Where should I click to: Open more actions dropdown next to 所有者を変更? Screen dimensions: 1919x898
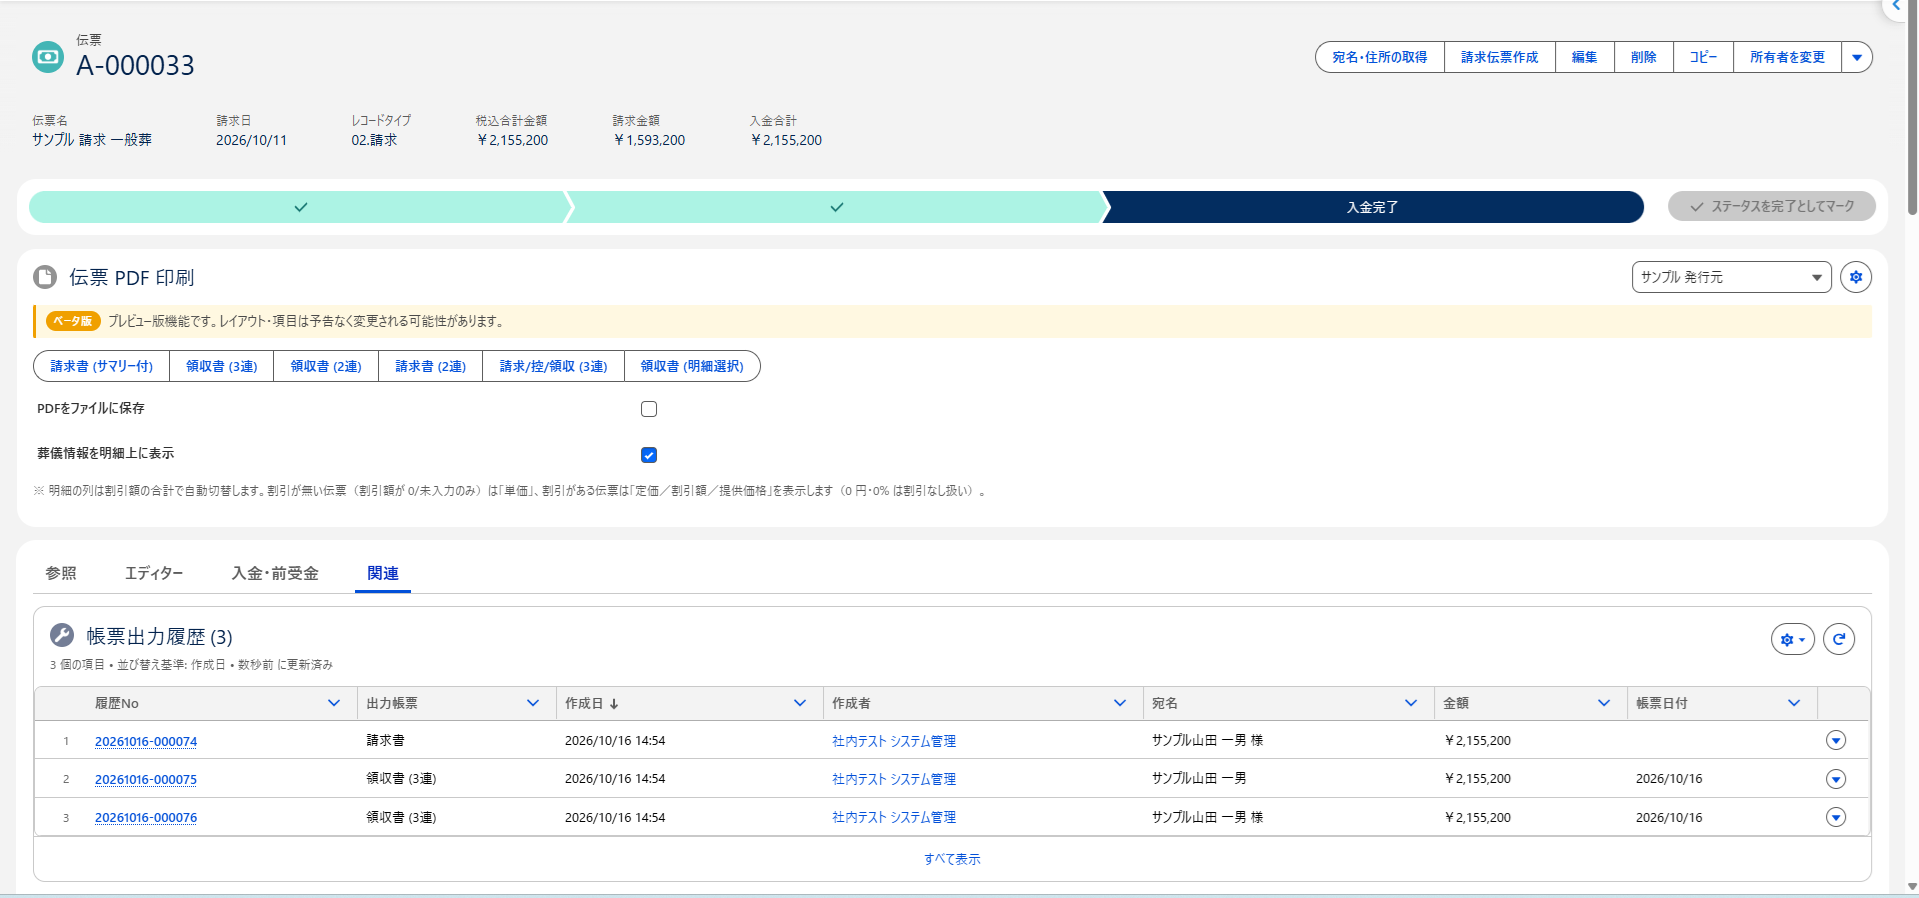tap(1857, 57)
